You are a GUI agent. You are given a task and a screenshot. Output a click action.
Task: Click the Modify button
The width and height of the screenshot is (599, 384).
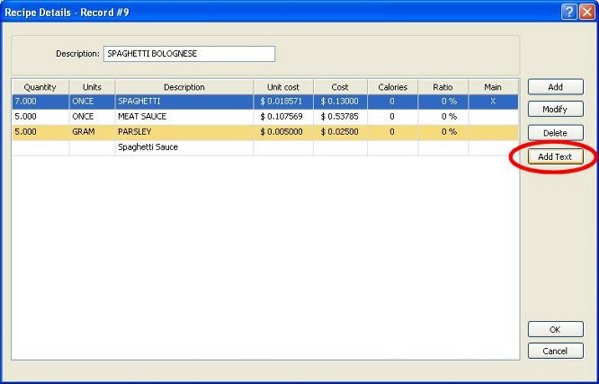tap(555, 109)
